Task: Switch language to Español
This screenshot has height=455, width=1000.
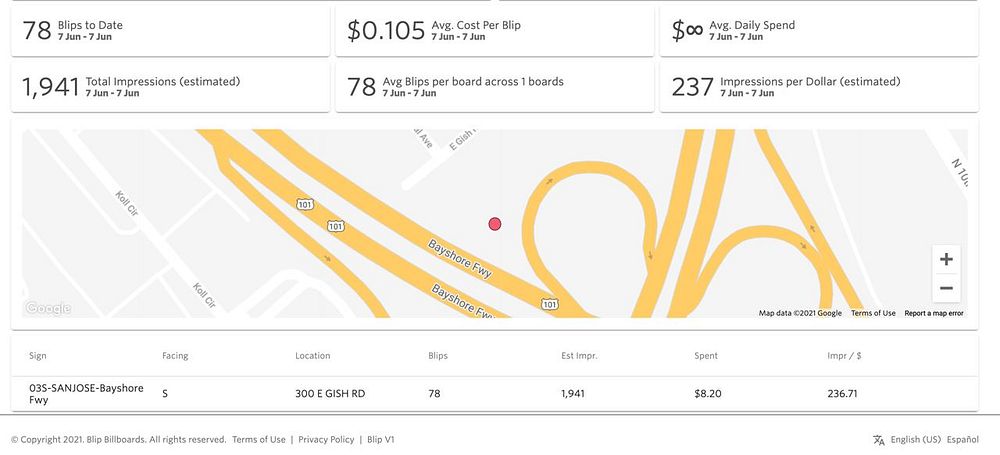Action: click(x=963, y=439)
